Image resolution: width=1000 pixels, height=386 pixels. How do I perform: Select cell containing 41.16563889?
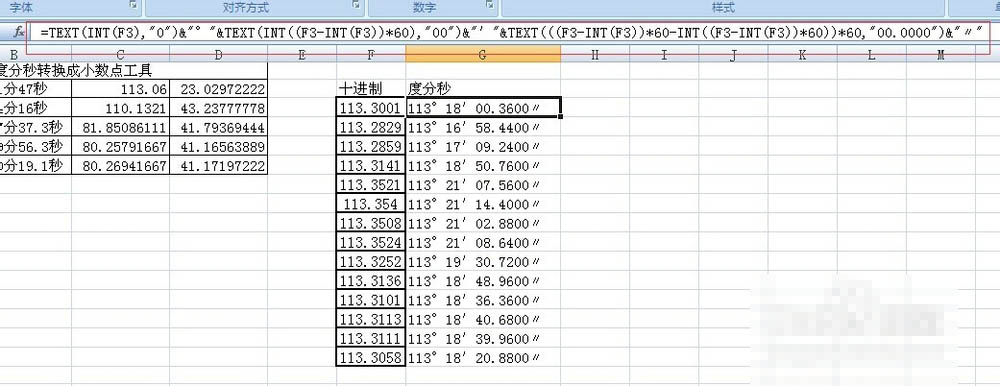pos(219,146)
